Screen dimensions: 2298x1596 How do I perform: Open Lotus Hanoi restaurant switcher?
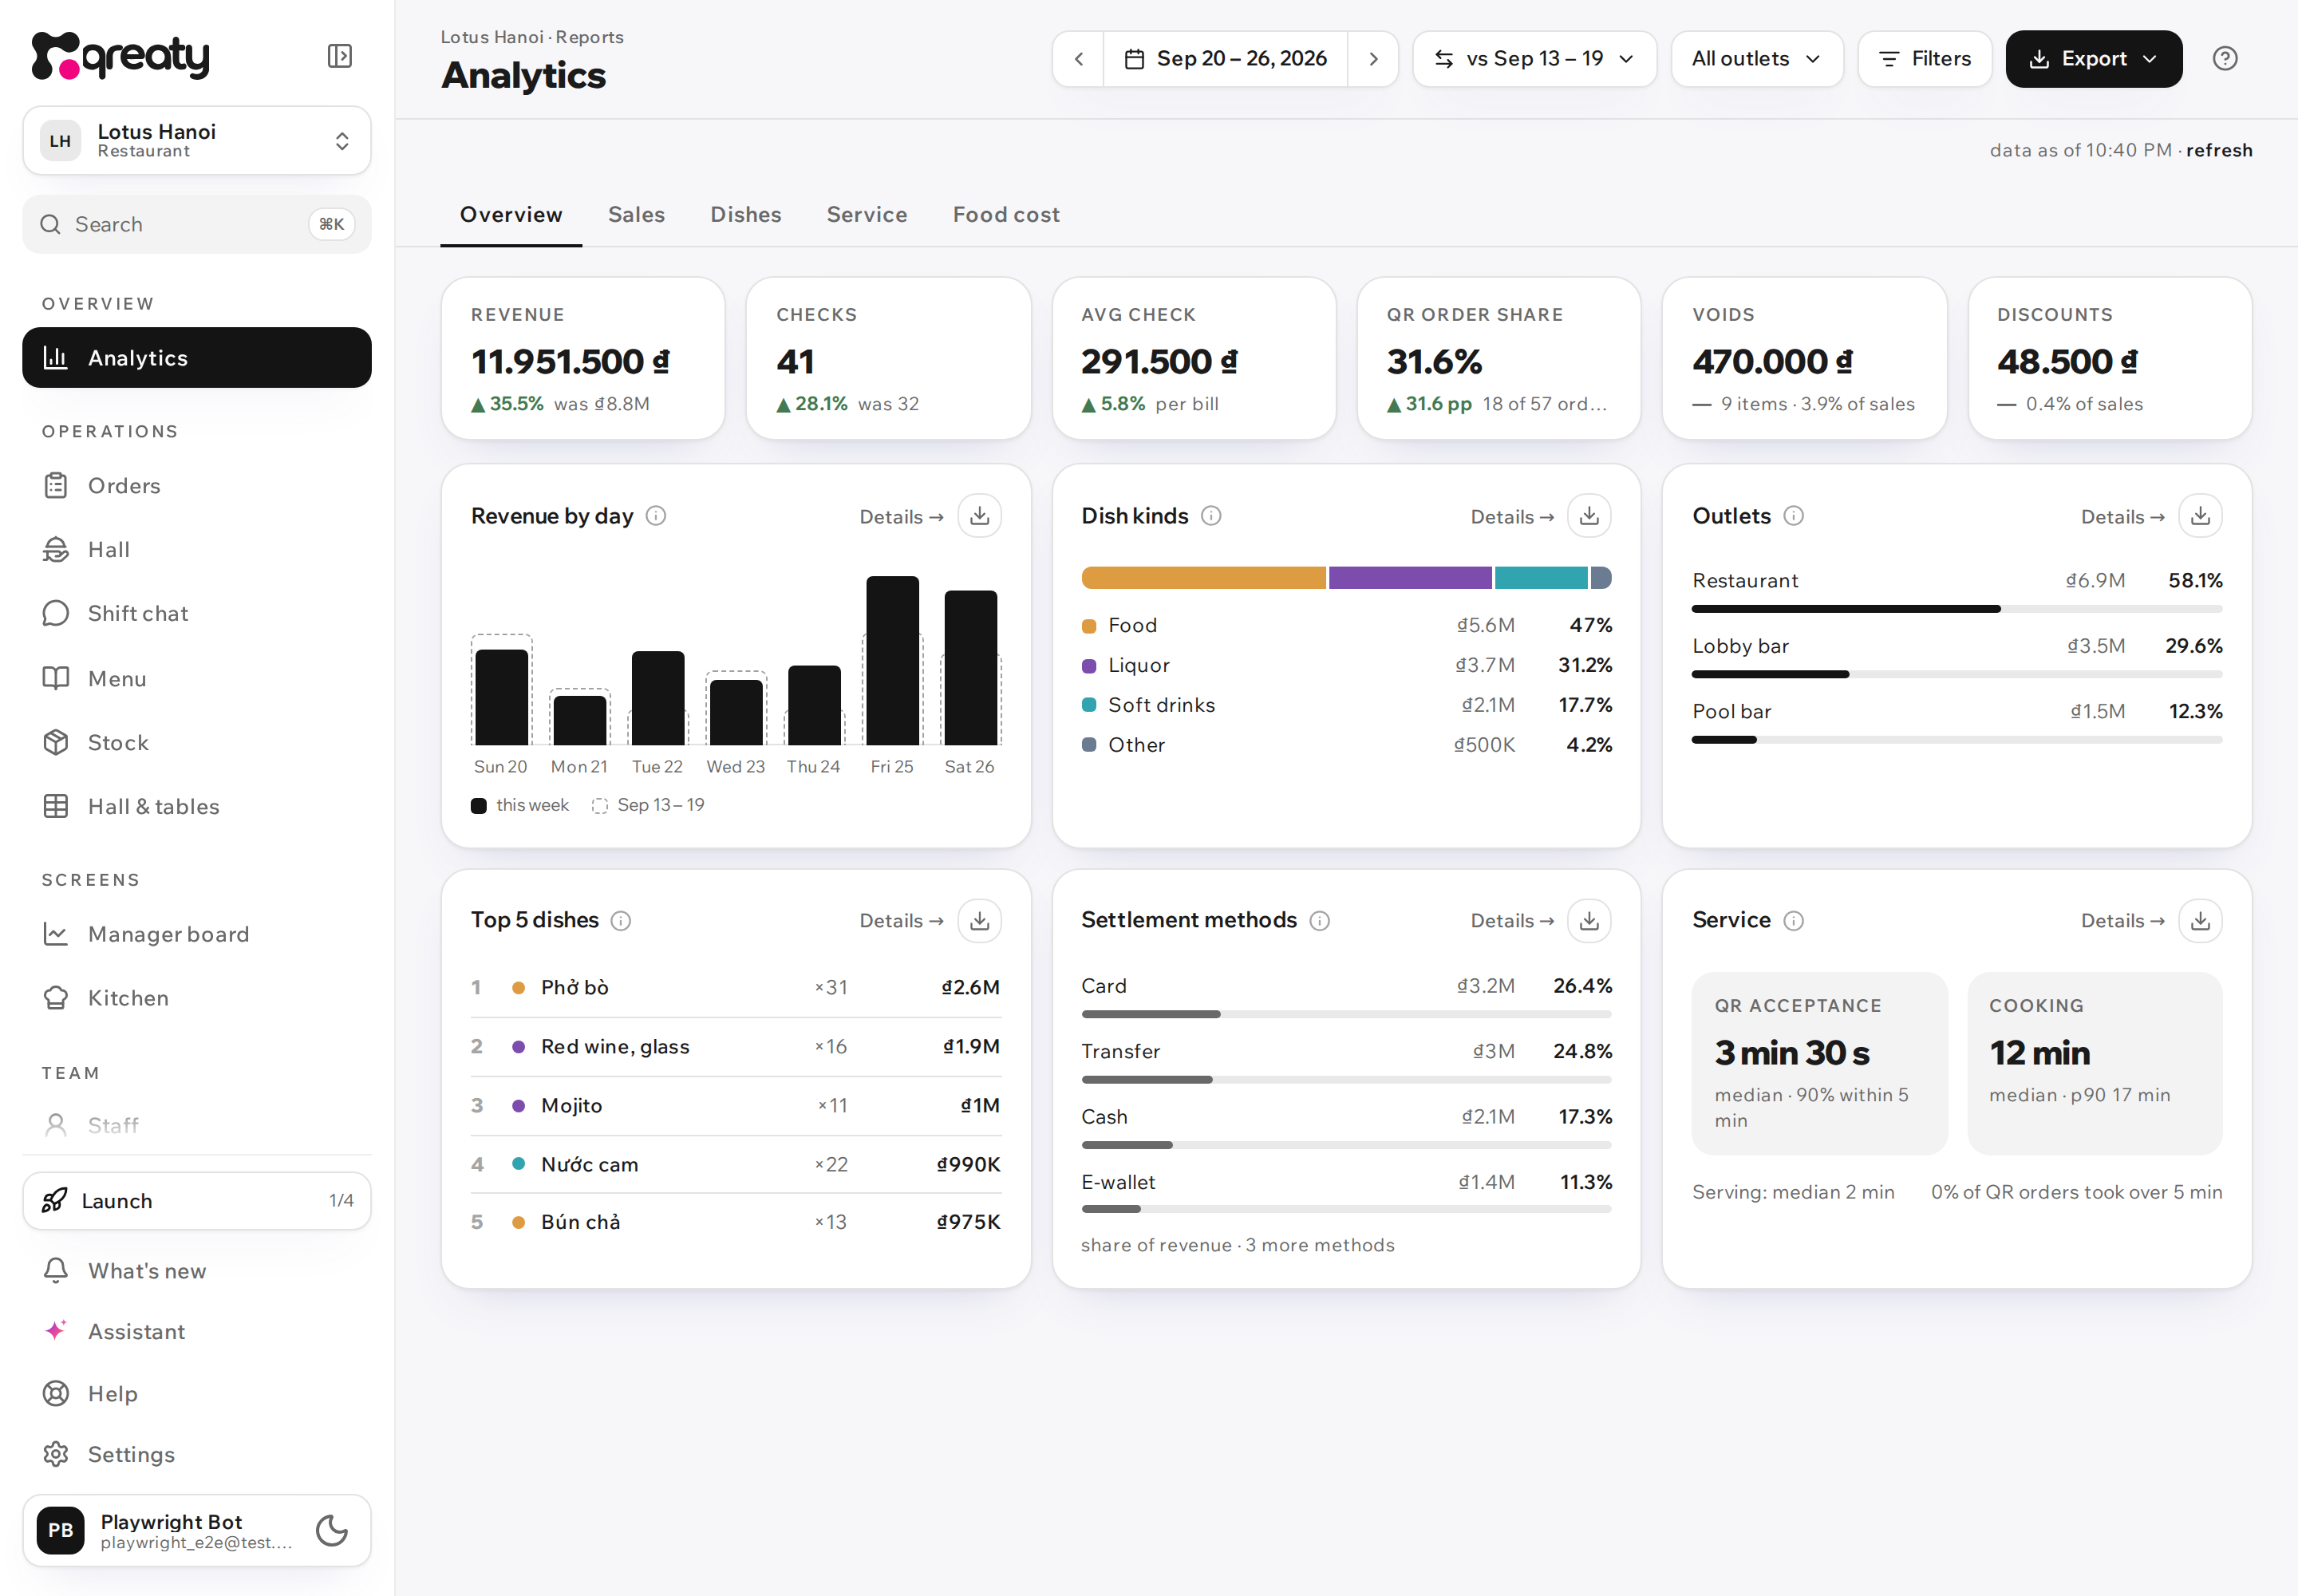[197, 141]
